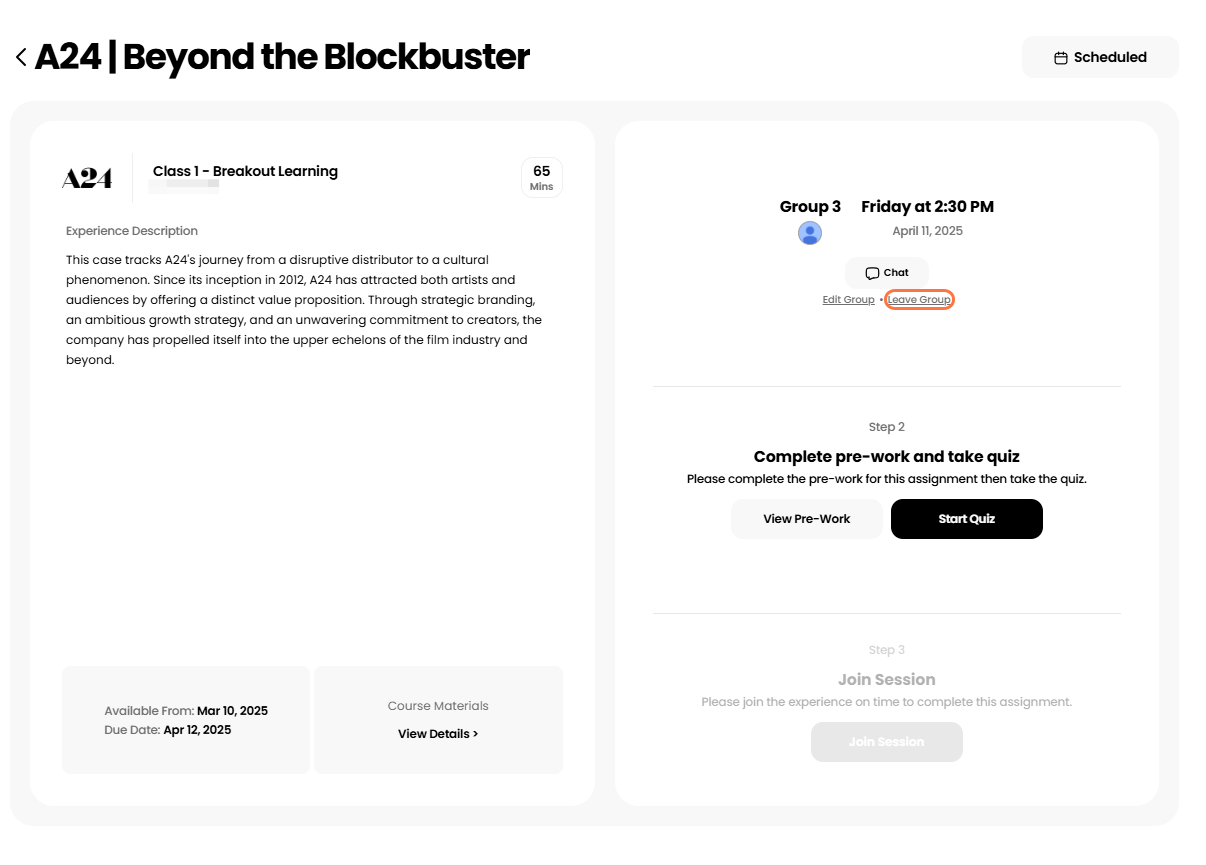Expand View Details for course materials
Viewport: 1206px width, 865px height.
438,734
